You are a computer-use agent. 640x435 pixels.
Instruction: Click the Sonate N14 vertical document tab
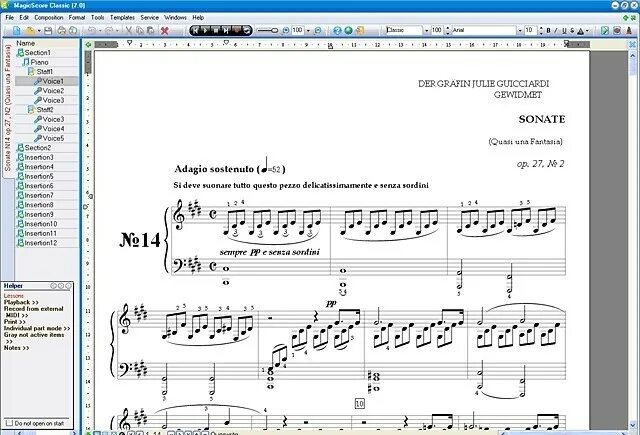point(8,108)
